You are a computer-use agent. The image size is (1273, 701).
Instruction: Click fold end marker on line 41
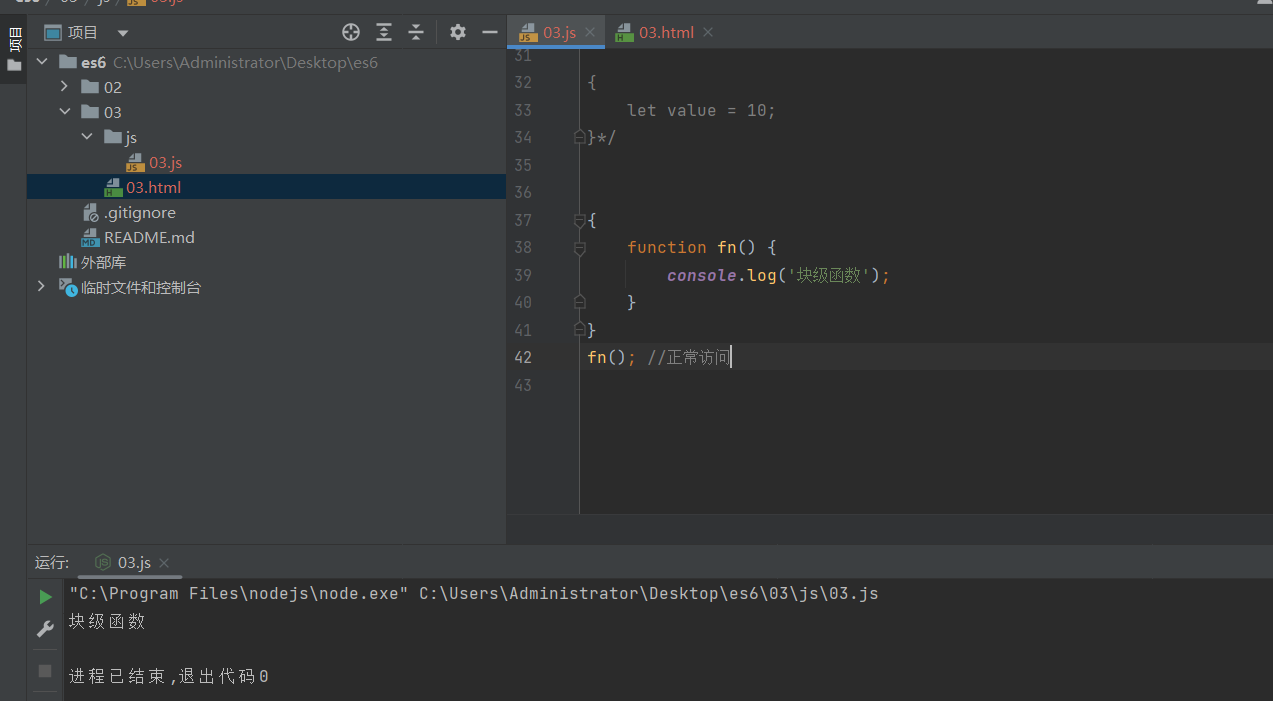[x=580, y=329]
